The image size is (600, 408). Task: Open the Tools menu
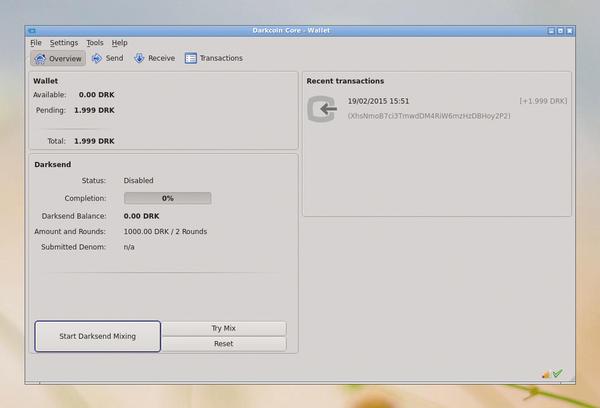[95, 43]
